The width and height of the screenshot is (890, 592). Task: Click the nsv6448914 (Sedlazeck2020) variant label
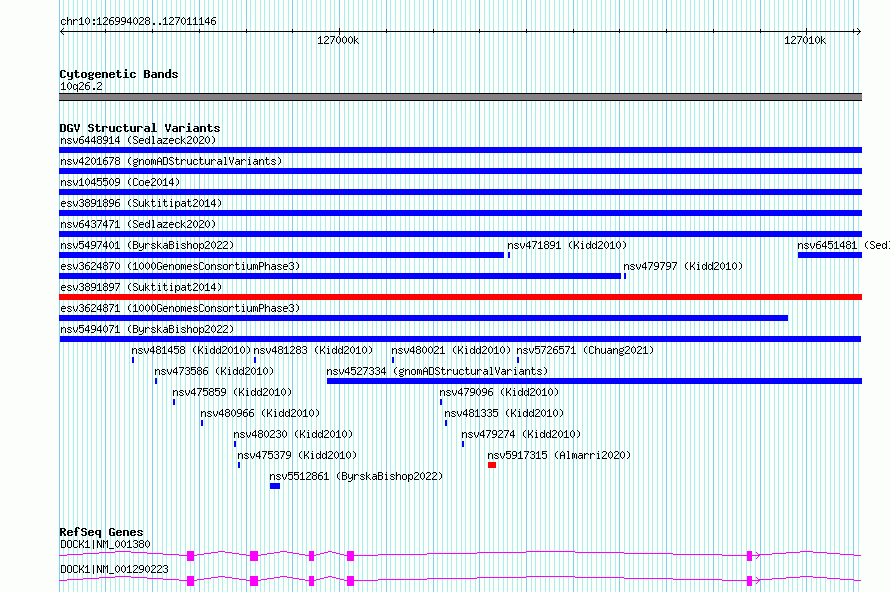click(138, 140)
